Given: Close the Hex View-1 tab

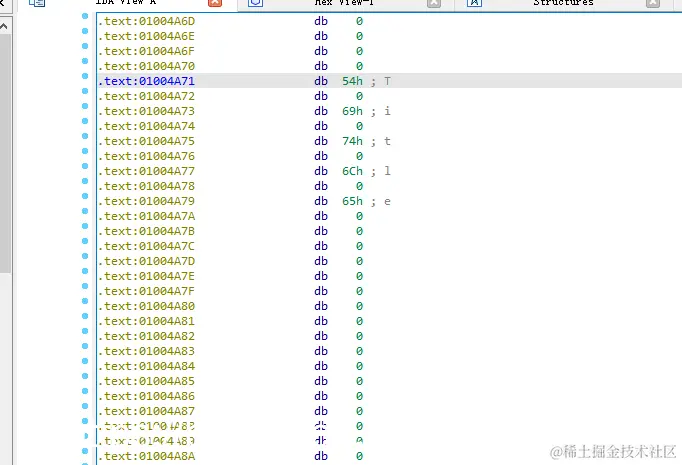Looking at the screenshot, I should click(x=434, y=3).
